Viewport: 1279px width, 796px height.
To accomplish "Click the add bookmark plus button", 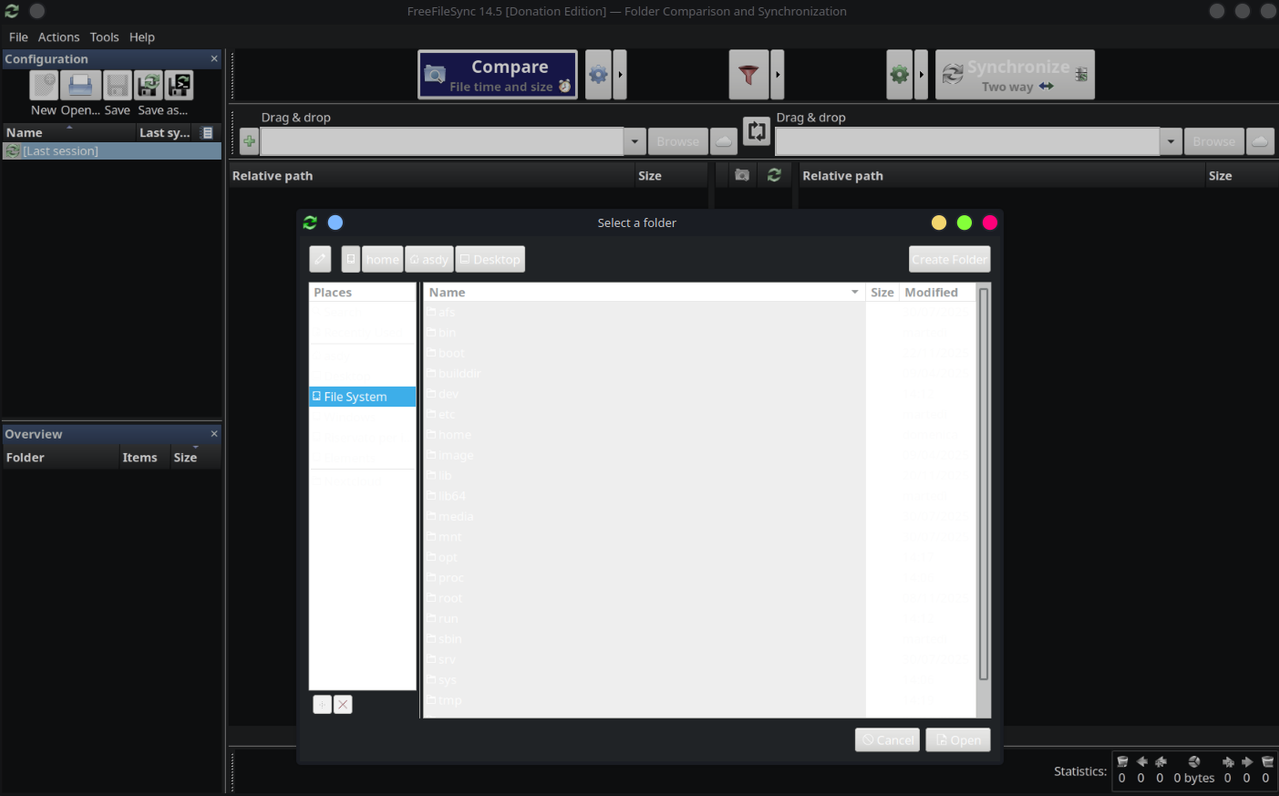I will 322,704.
